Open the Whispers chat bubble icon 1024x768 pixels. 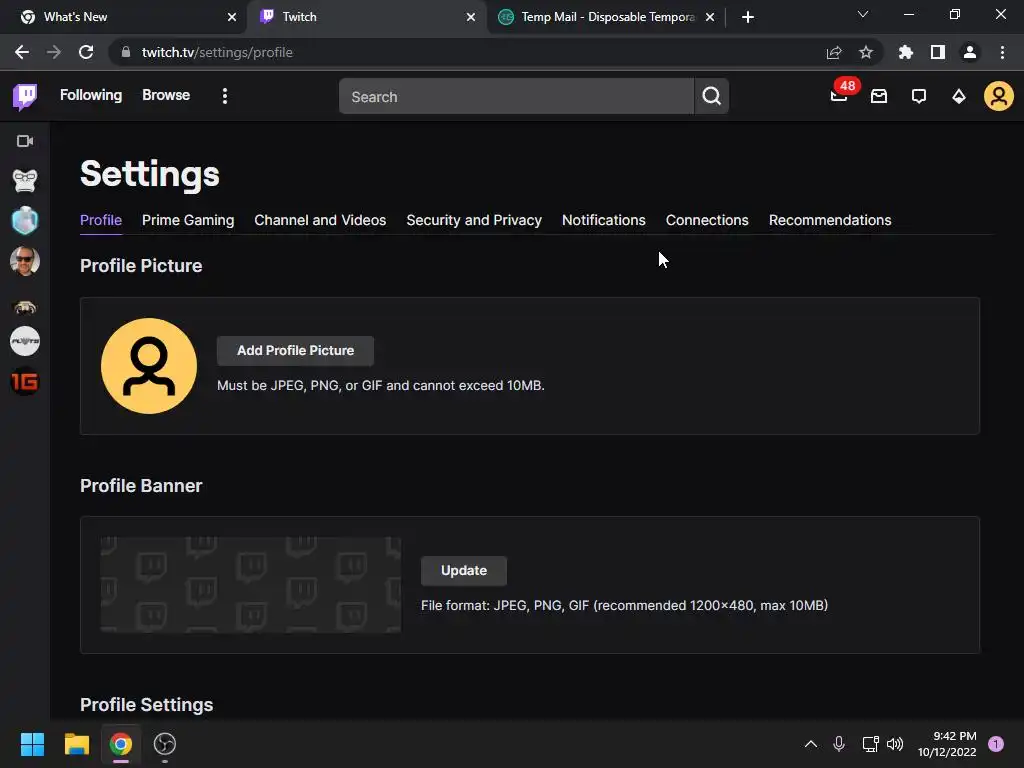[919, 97]
